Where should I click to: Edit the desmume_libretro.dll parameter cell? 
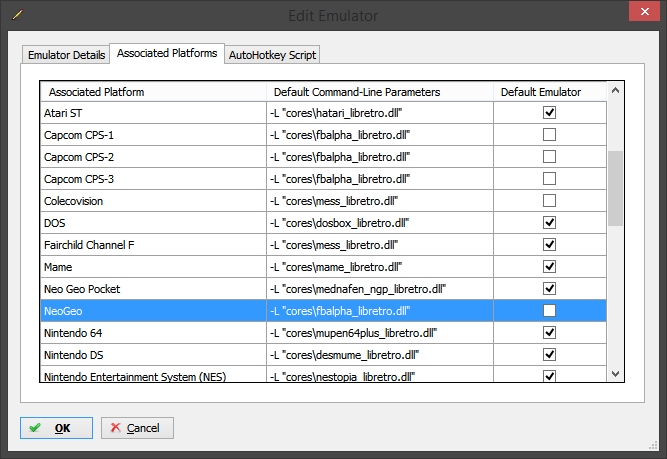click(x=380, y=355)
